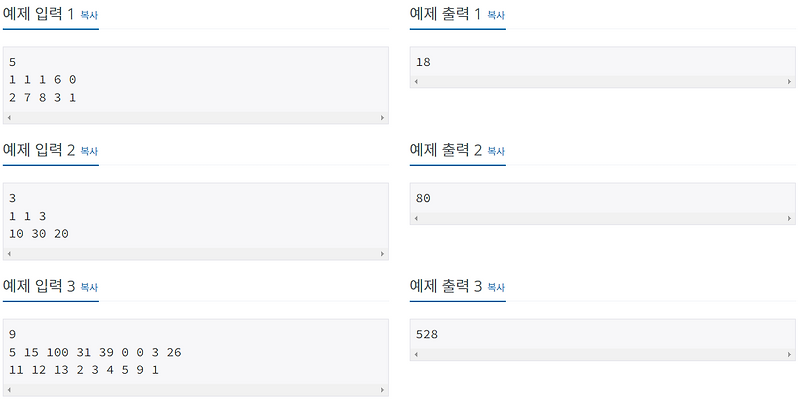Click 복사 next to 예제 입력 2
800x400 pixels.
coord(89,151)
